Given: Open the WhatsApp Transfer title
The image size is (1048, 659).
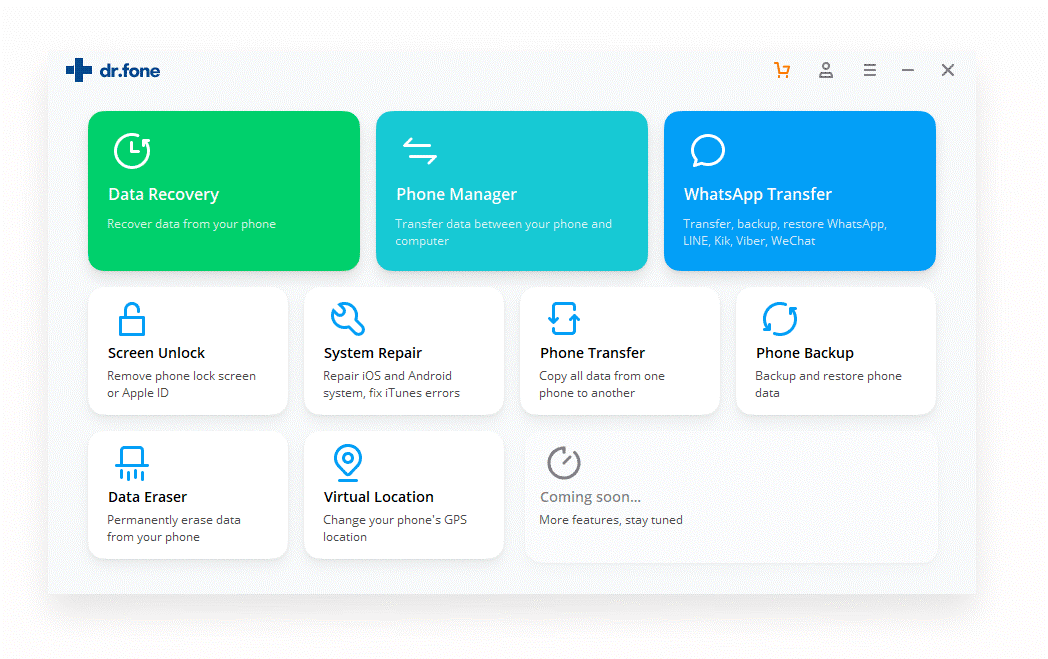Looking at the screenshot, I should point(758,194).
